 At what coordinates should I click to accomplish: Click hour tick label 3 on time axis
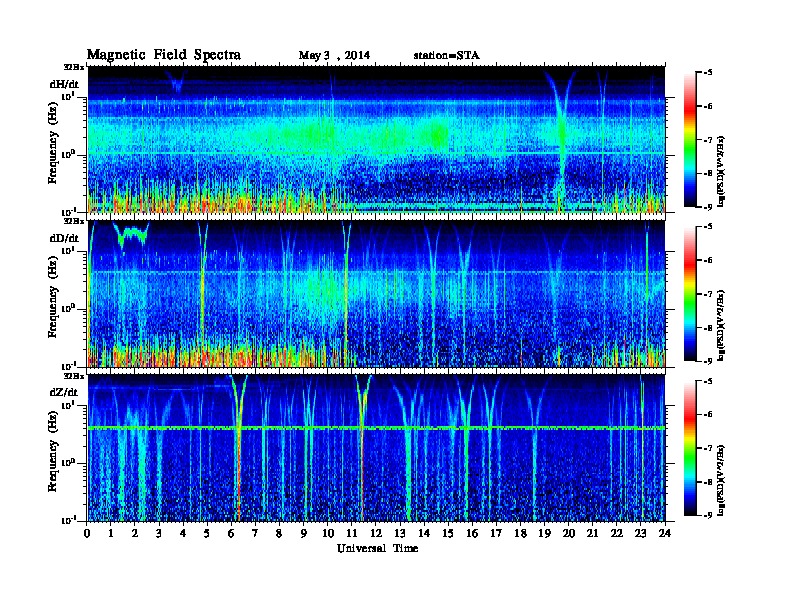[x=159, y=533]
